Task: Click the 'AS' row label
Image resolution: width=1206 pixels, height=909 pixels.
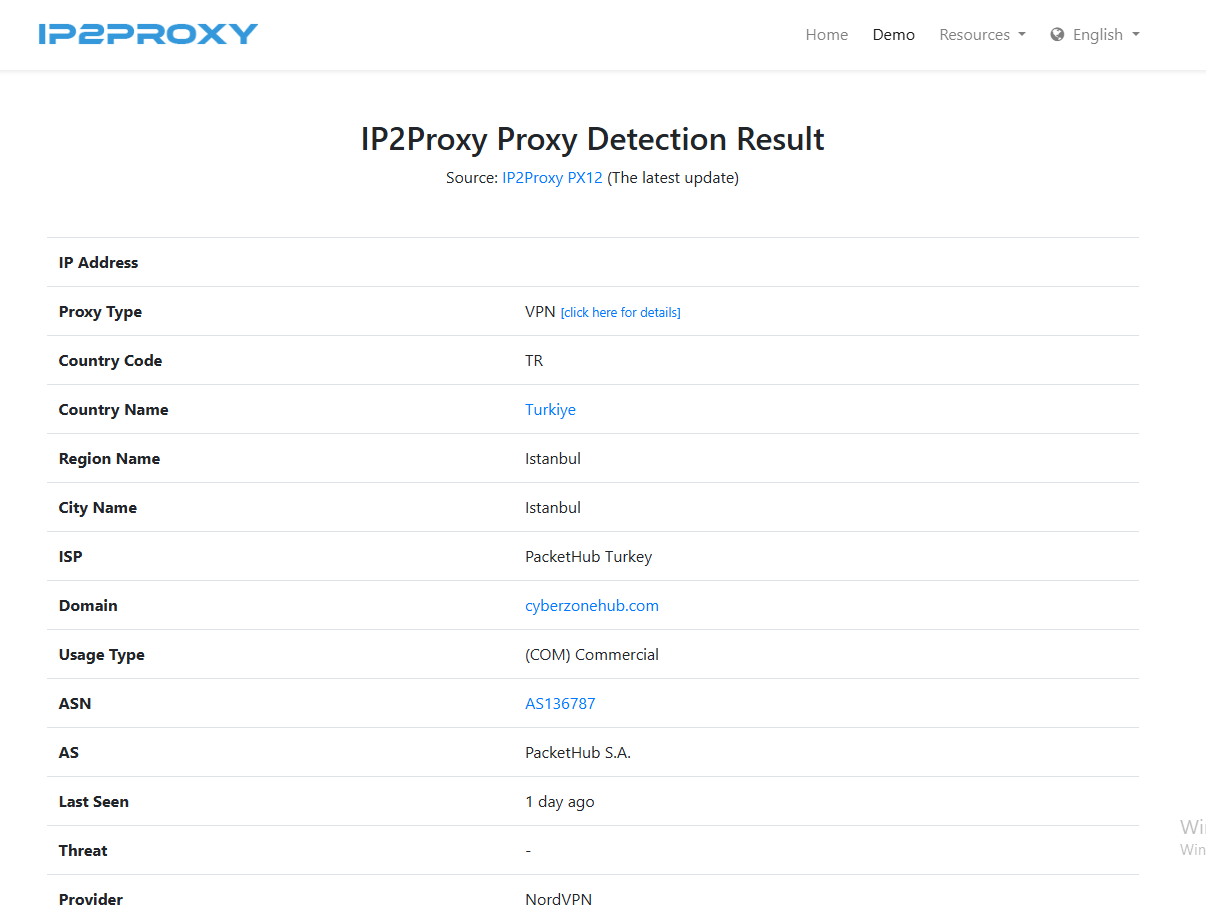Action: (69, 753)
